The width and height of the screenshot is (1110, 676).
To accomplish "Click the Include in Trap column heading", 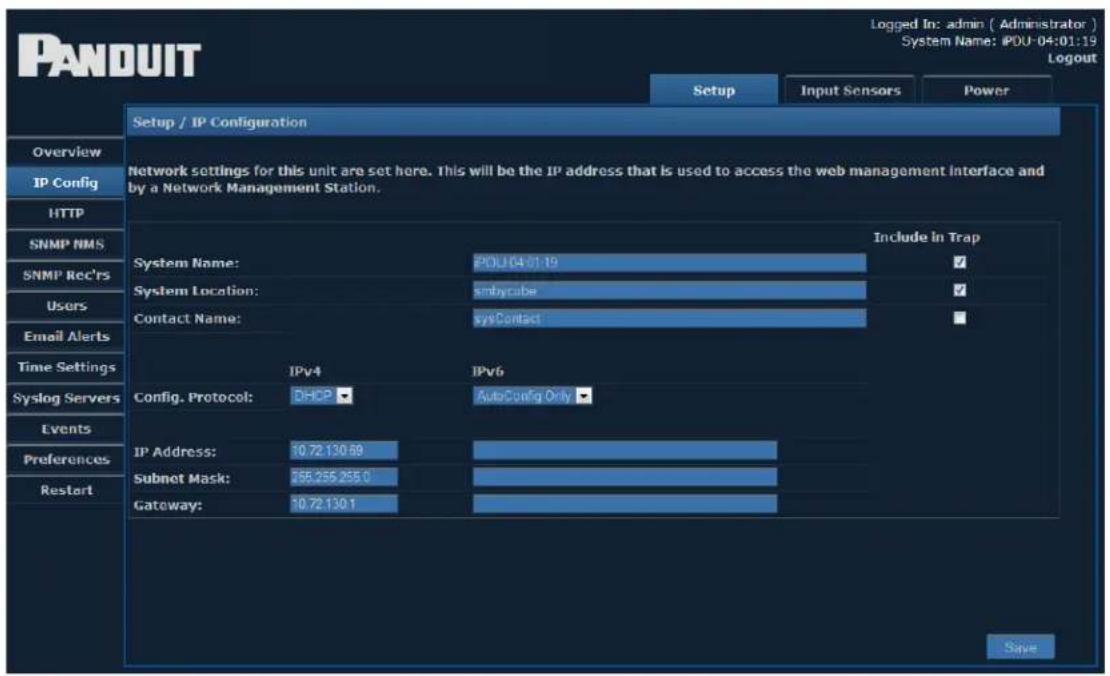I will coord(927,237).
